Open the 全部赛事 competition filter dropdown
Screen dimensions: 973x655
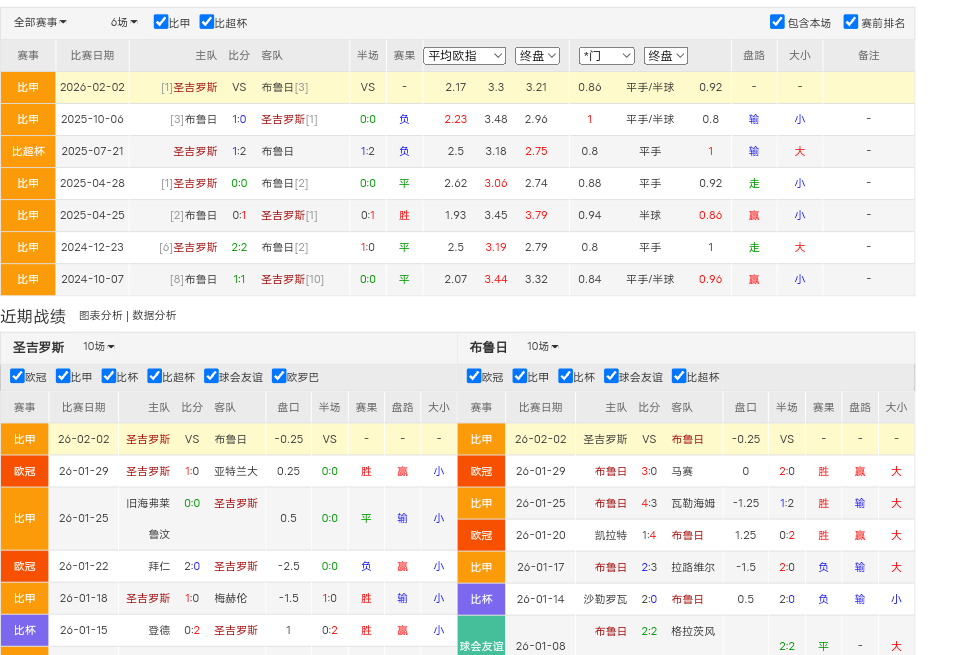[41, 22]
